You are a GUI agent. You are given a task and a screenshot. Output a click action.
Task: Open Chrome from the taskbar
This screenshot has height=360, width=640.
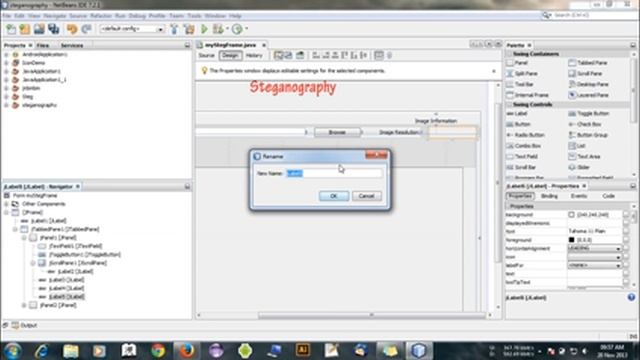[158, 351]
